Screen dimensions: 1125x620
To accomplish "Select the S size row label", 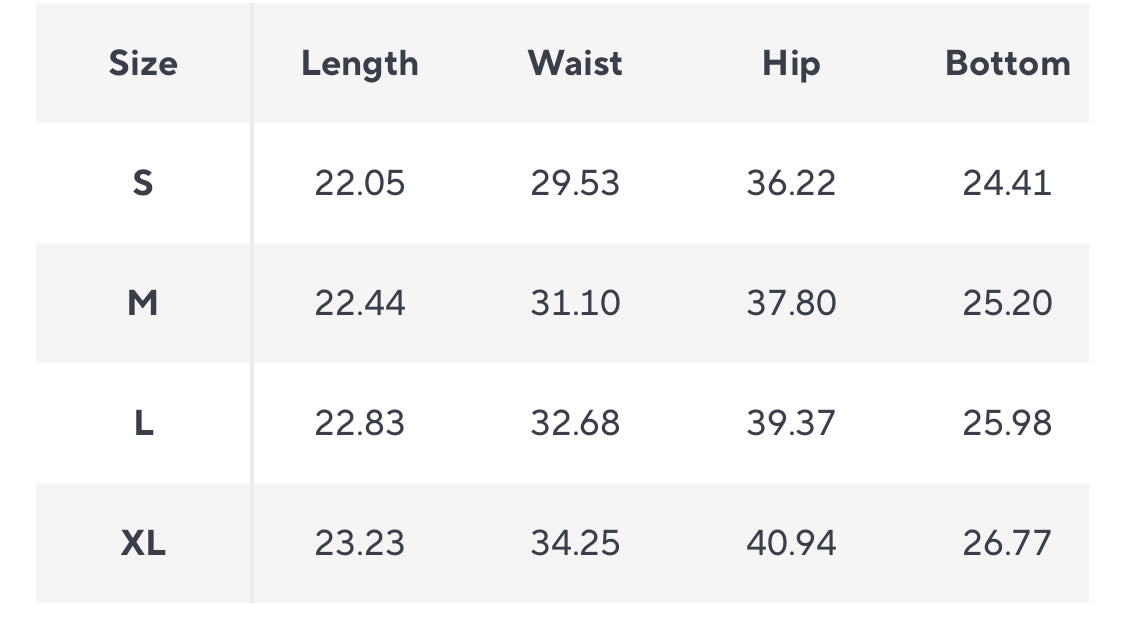I will [143, 183].
